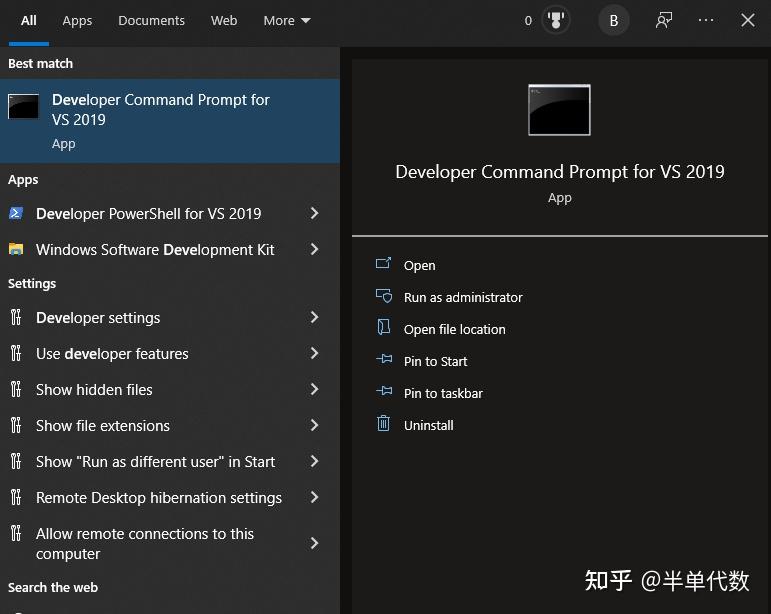Viewport: 771px width, 614px height.
Task: Open Show "Run as different user" in Start
Action: (x=170, y=461)
